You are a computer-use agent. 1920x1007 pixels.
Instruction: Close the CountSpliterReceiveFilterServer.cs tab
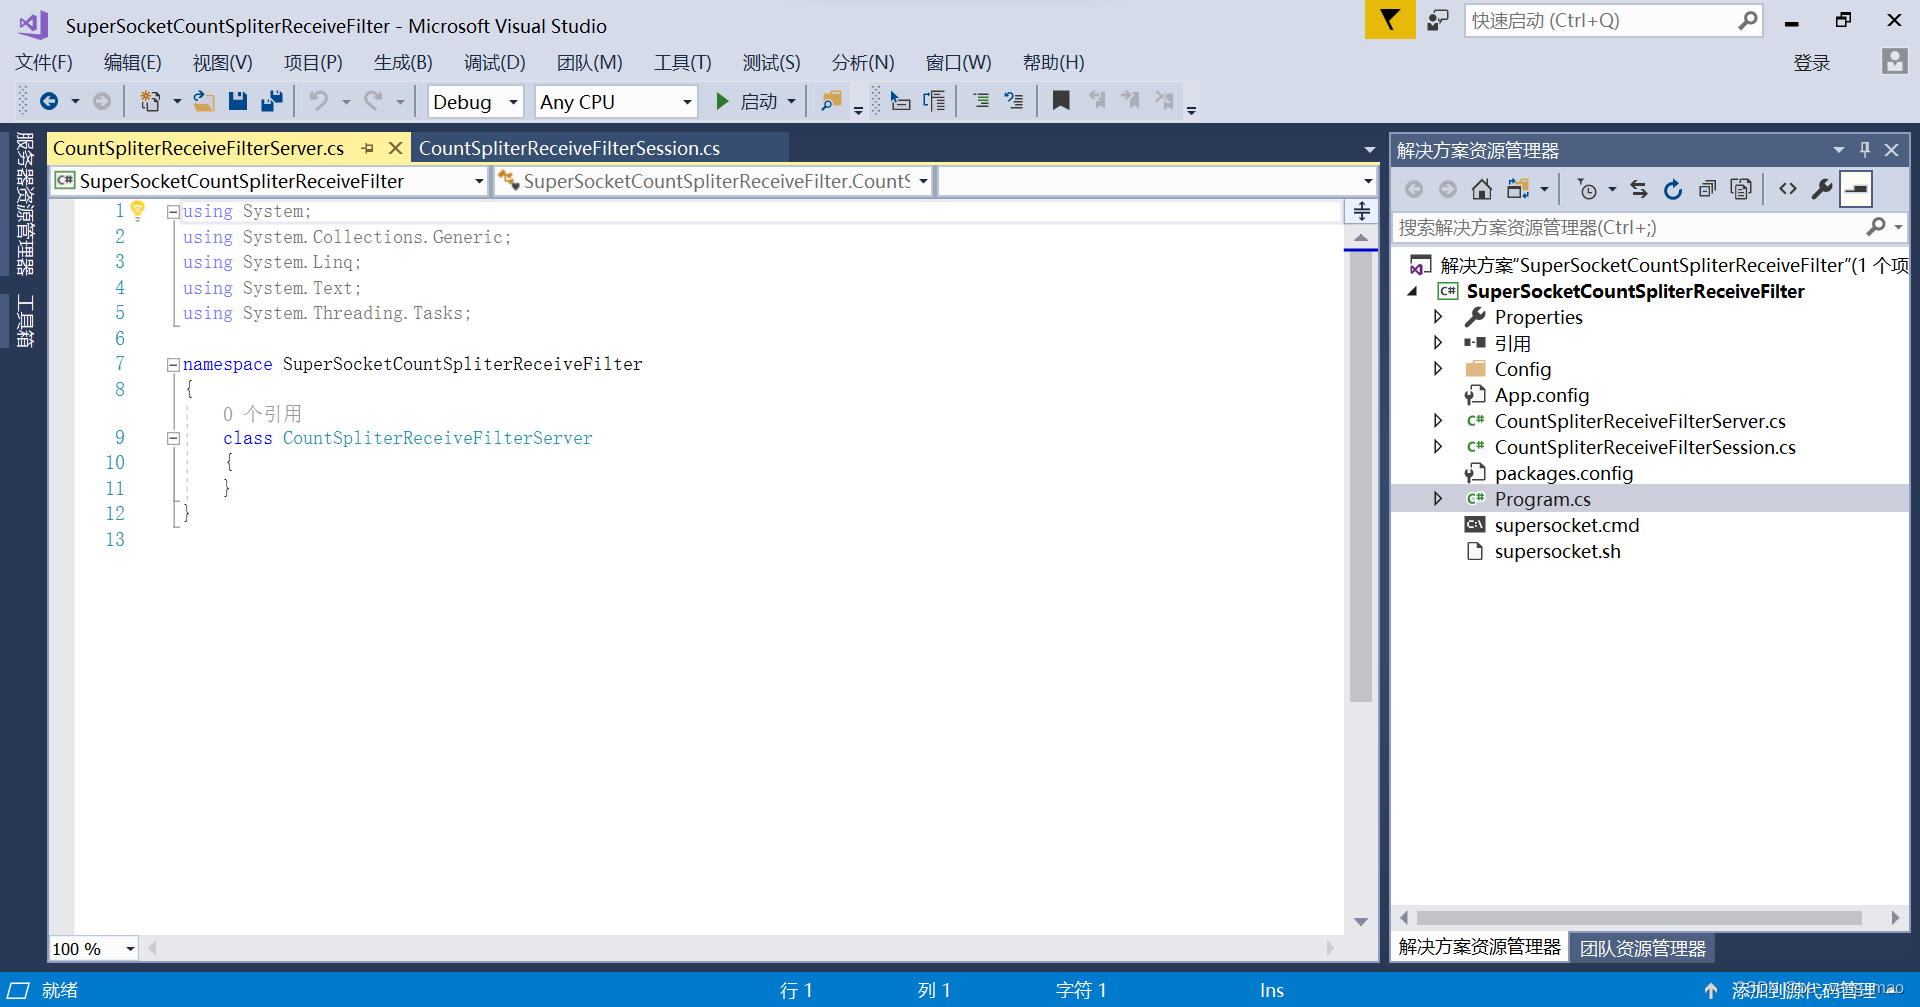click(395, 148)
